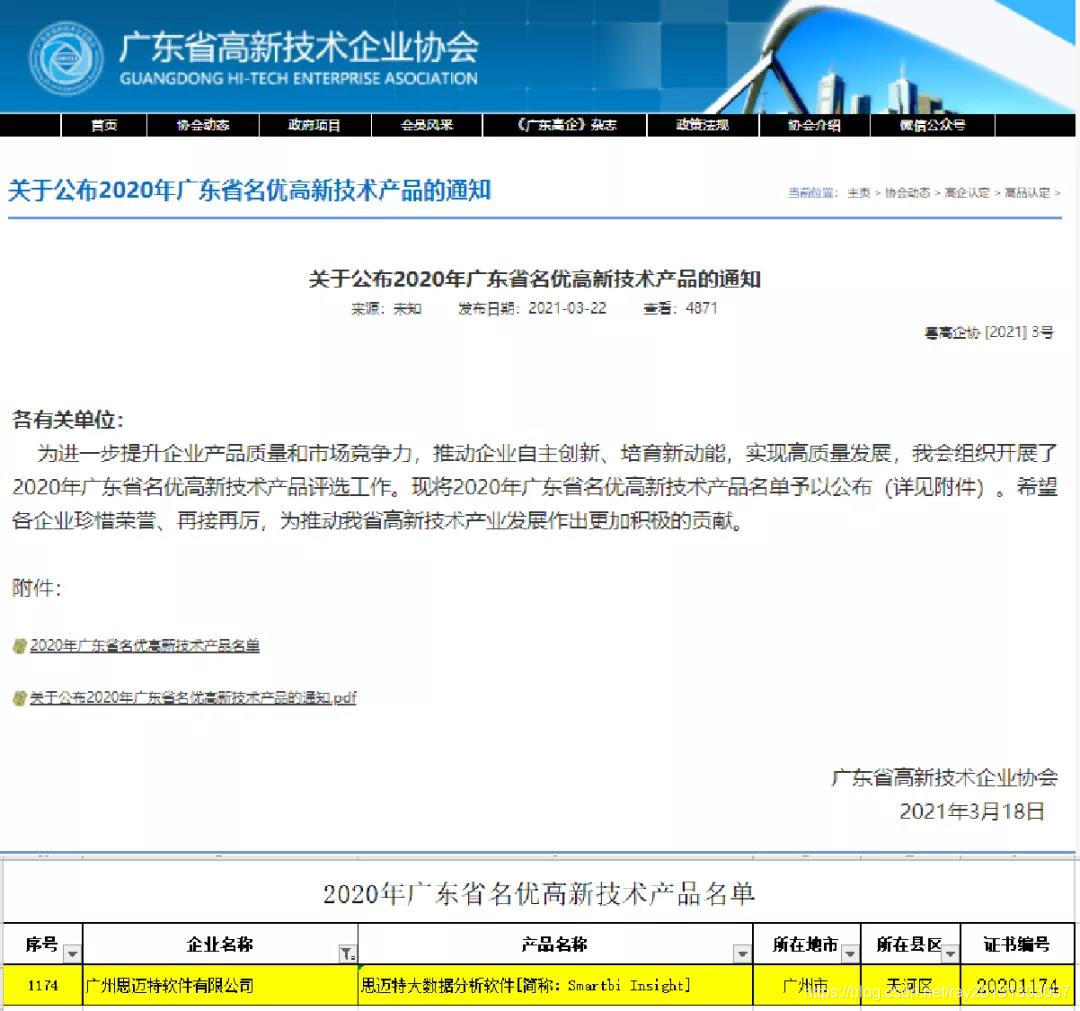Click the table title 2020年广东省名优高新技术产品名单
1080x1011 pixels.
coord(539,895)
